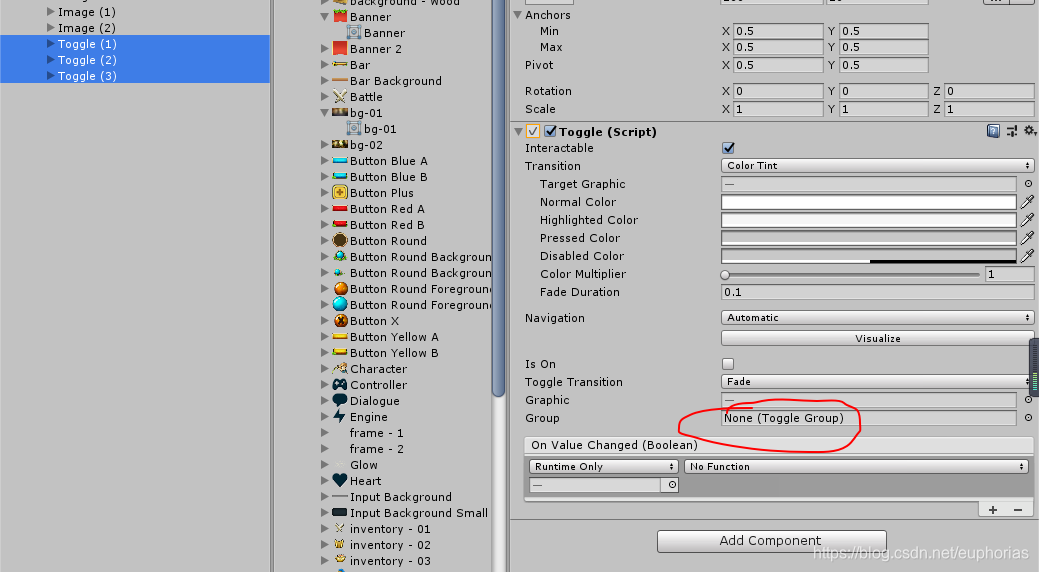This screenshot has height=572, width=1039.
Task: Select the Button Round sprite icon
Action: pyautogui.click(x=340, y=241)
